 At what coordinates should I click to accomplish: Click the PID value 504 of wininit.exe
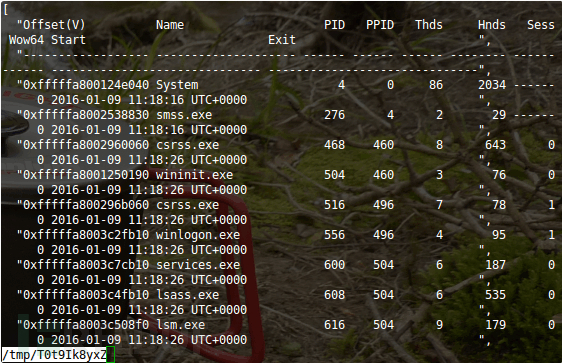pyautogui.click(x=334, y=175)
